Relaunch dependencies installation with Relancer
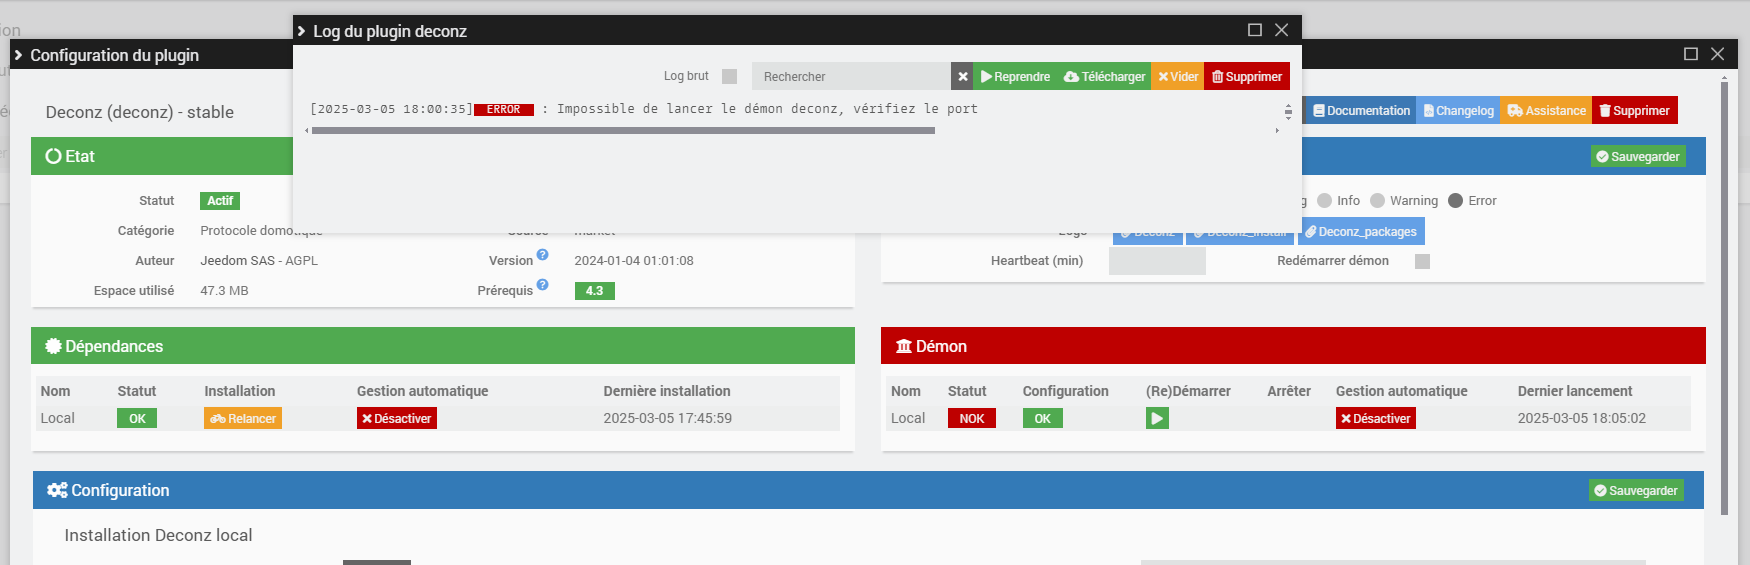This screenshot has width=1750, height=565. coord(243,418)
